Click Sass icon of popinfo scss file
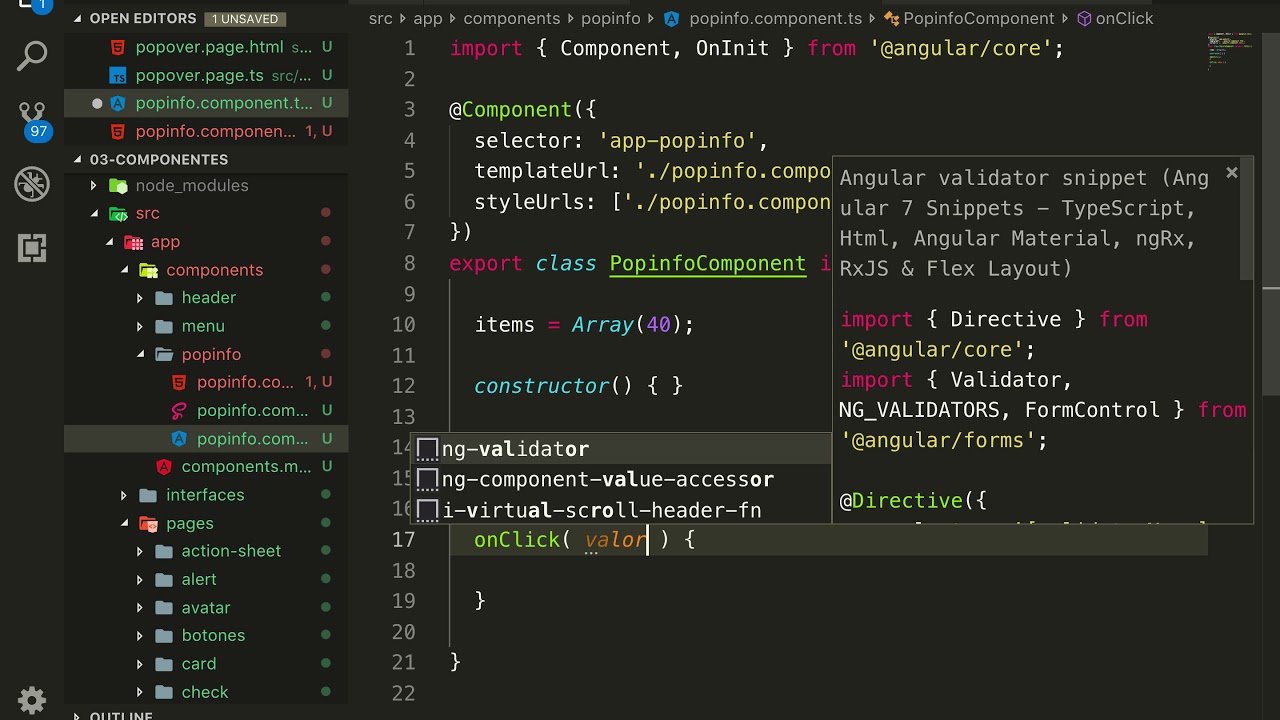The image size is (1280, 720). (x=179, y=410)
